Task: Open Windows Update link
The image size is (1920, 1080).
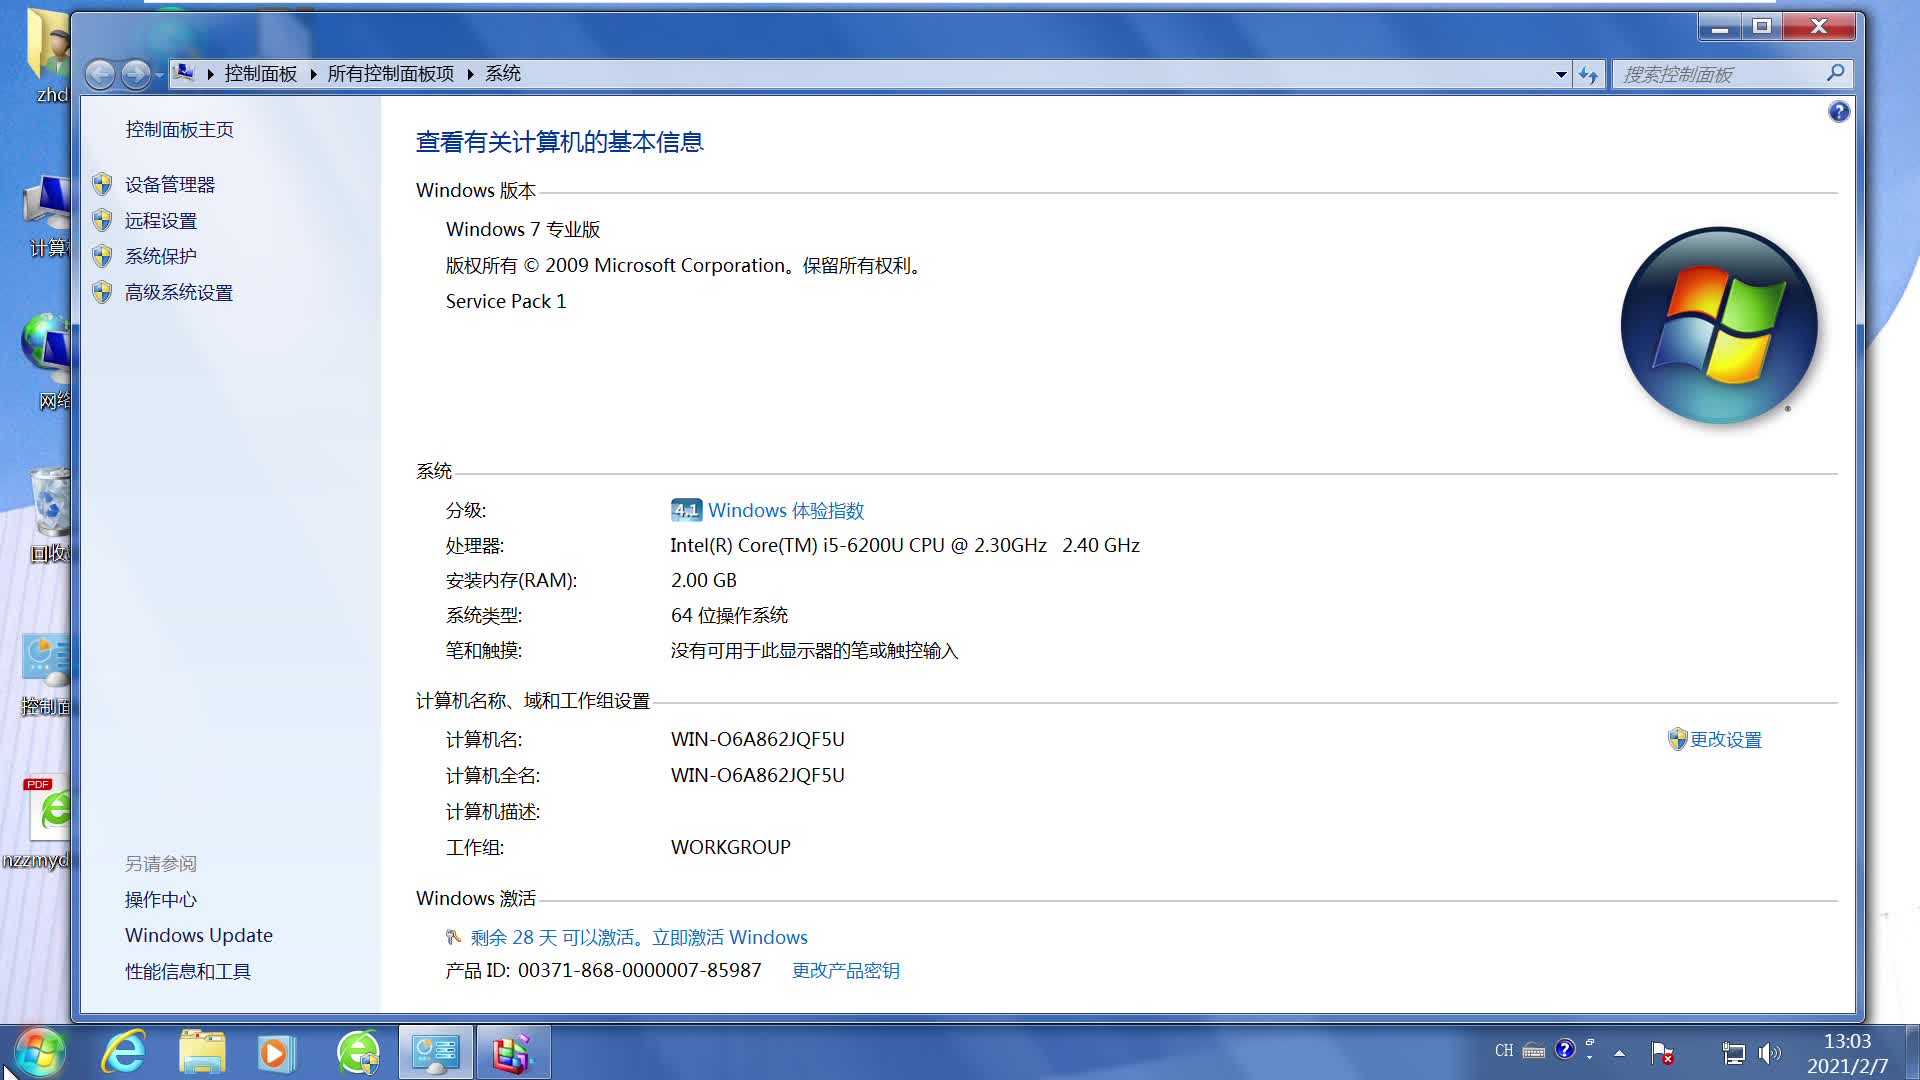Action: (x=199, y=936)
